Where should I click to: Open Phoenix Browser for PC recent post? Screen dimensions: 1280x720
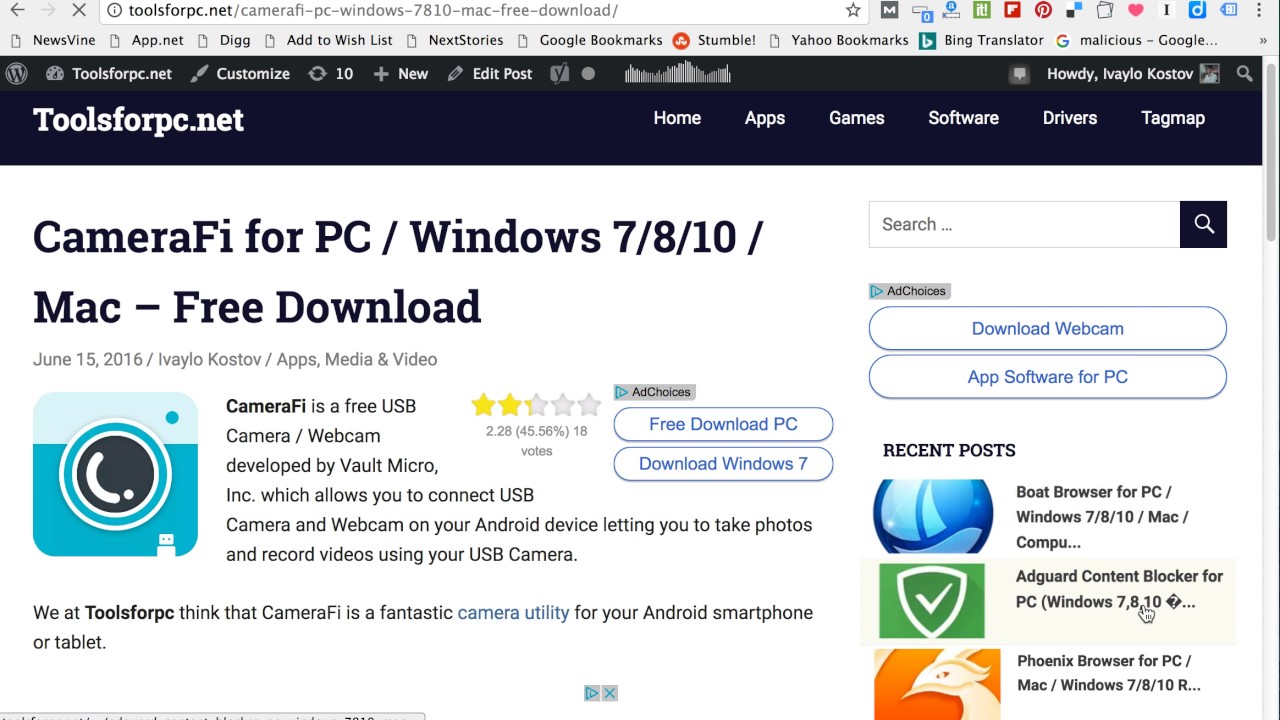[1108, 673]
